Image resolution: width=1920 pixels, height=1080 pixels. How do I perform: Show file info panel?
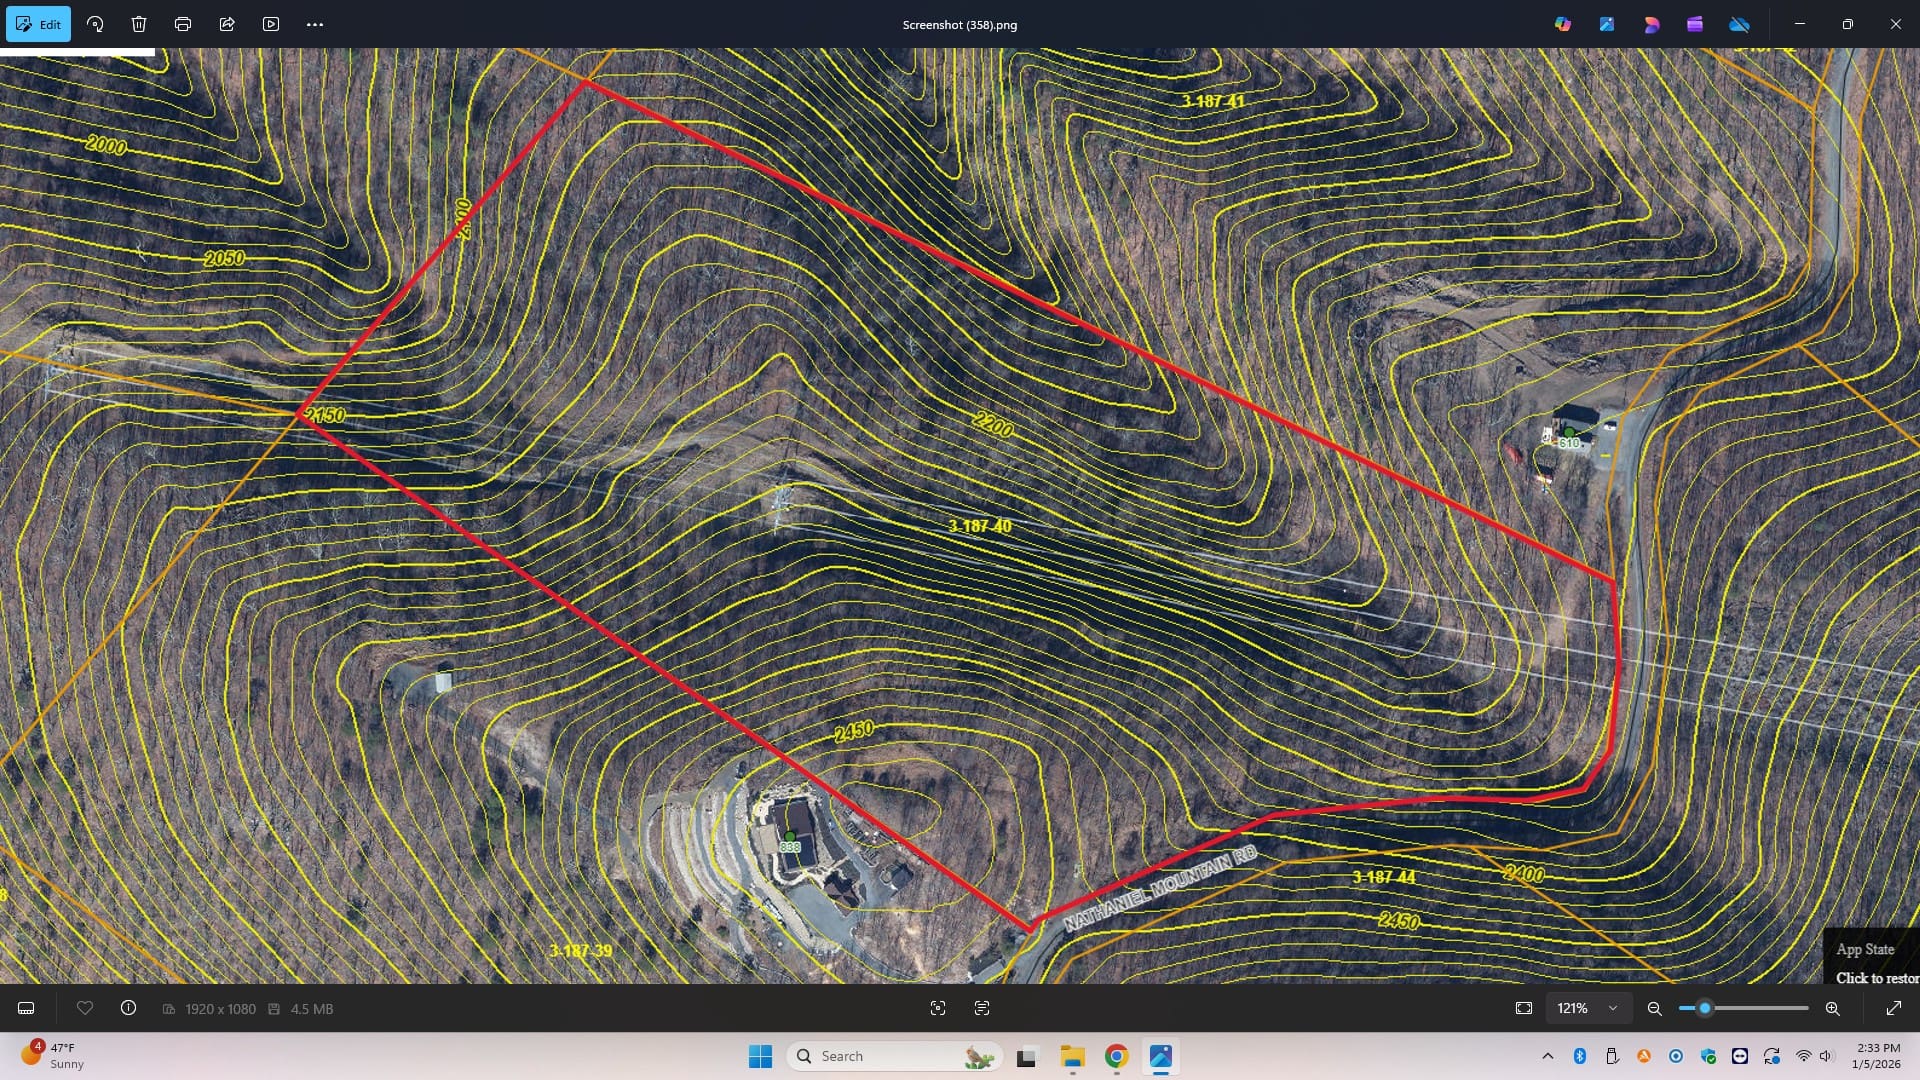click(x=128, y=1008)
